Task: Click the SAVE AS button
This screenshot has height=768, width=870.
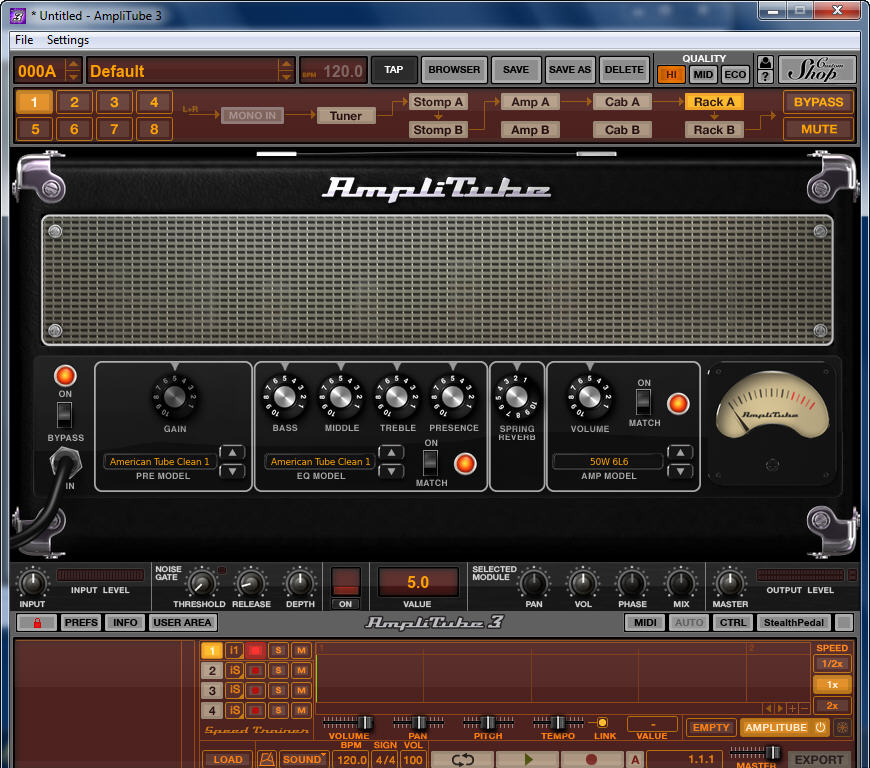Action: click(570, 70)
